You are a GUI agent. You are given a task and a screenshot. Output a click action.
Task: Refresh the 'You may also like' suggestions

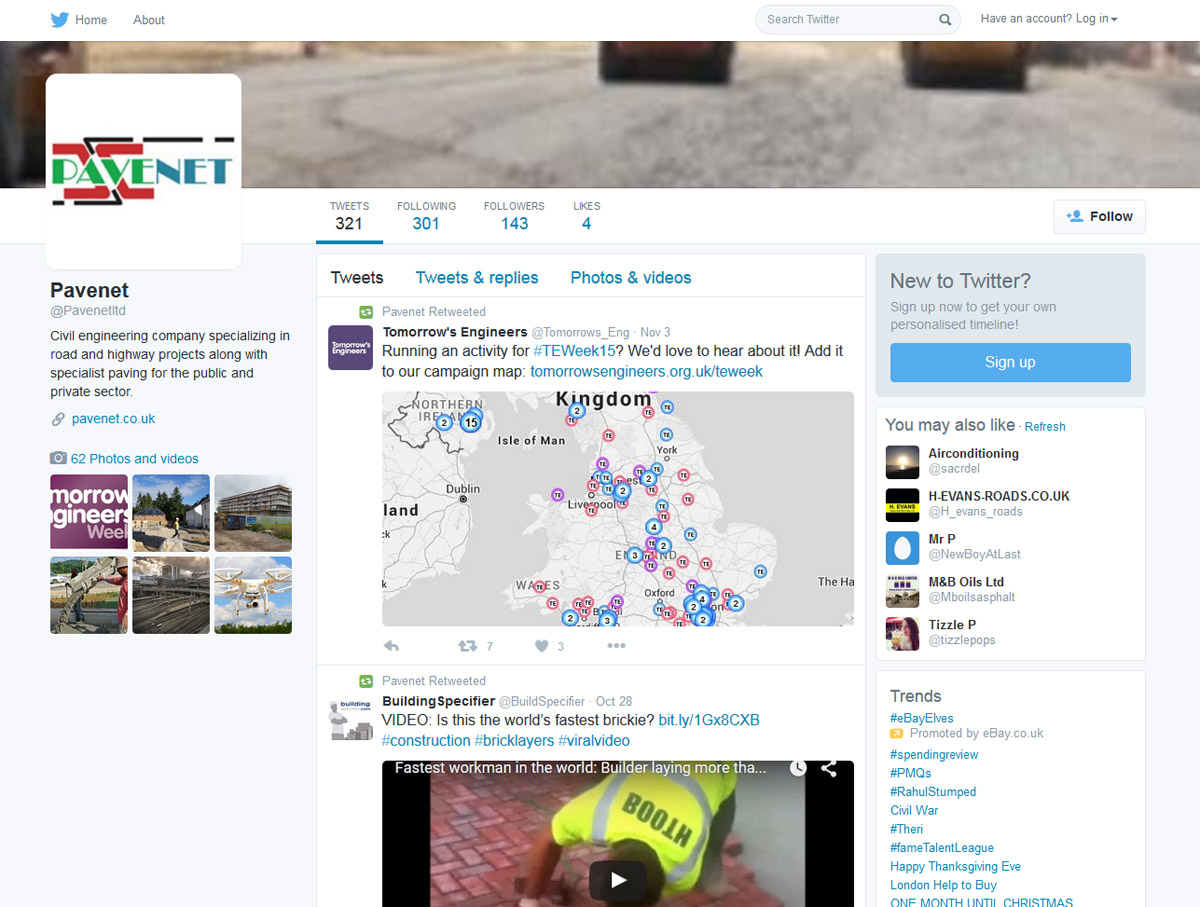[x=1045, y=427]
